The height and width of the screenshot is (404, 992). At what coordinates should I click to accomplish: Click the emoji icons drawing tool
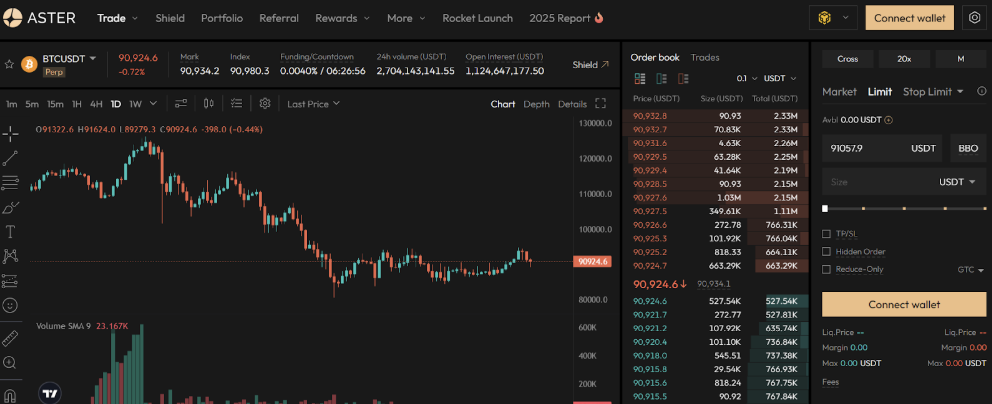(10, 304)
